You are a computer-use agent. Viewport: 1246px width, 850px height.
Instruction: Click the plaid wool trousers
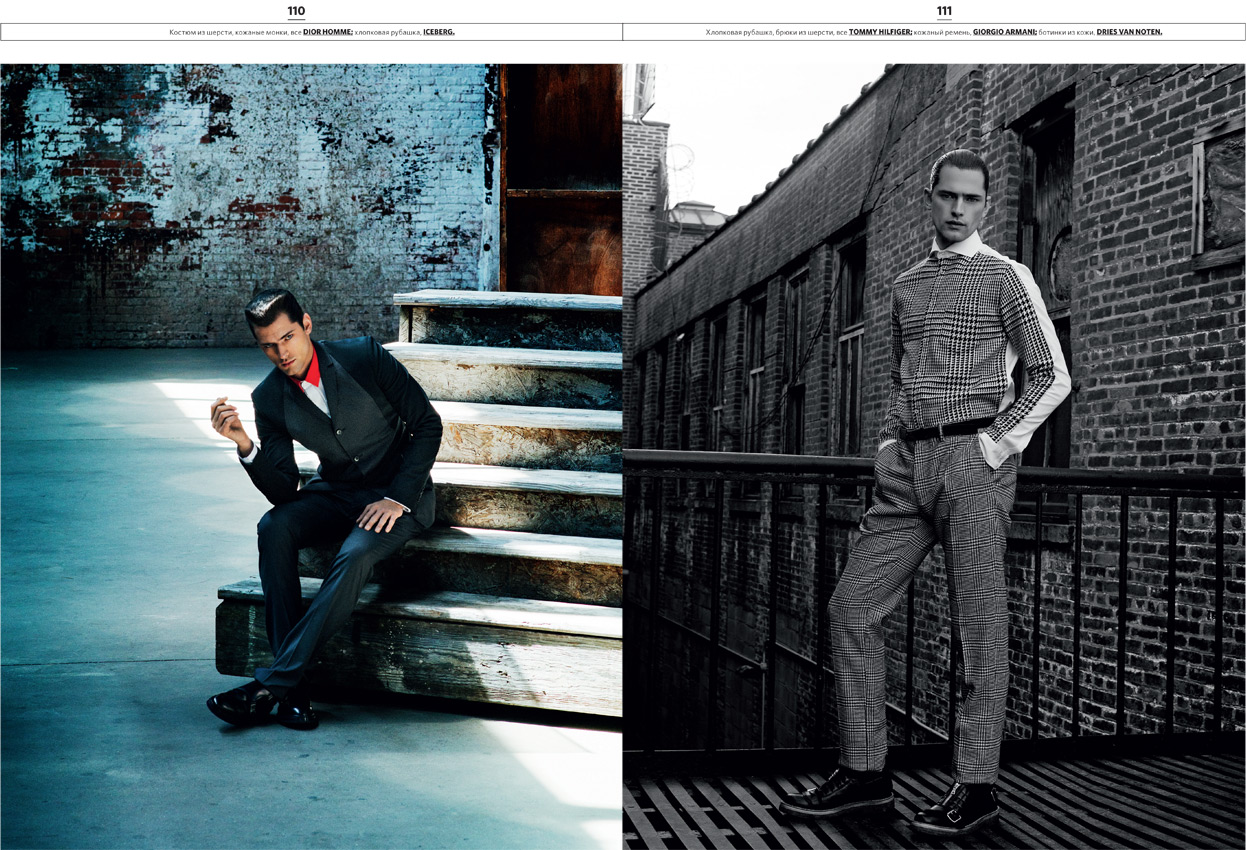tap(920, 580)
